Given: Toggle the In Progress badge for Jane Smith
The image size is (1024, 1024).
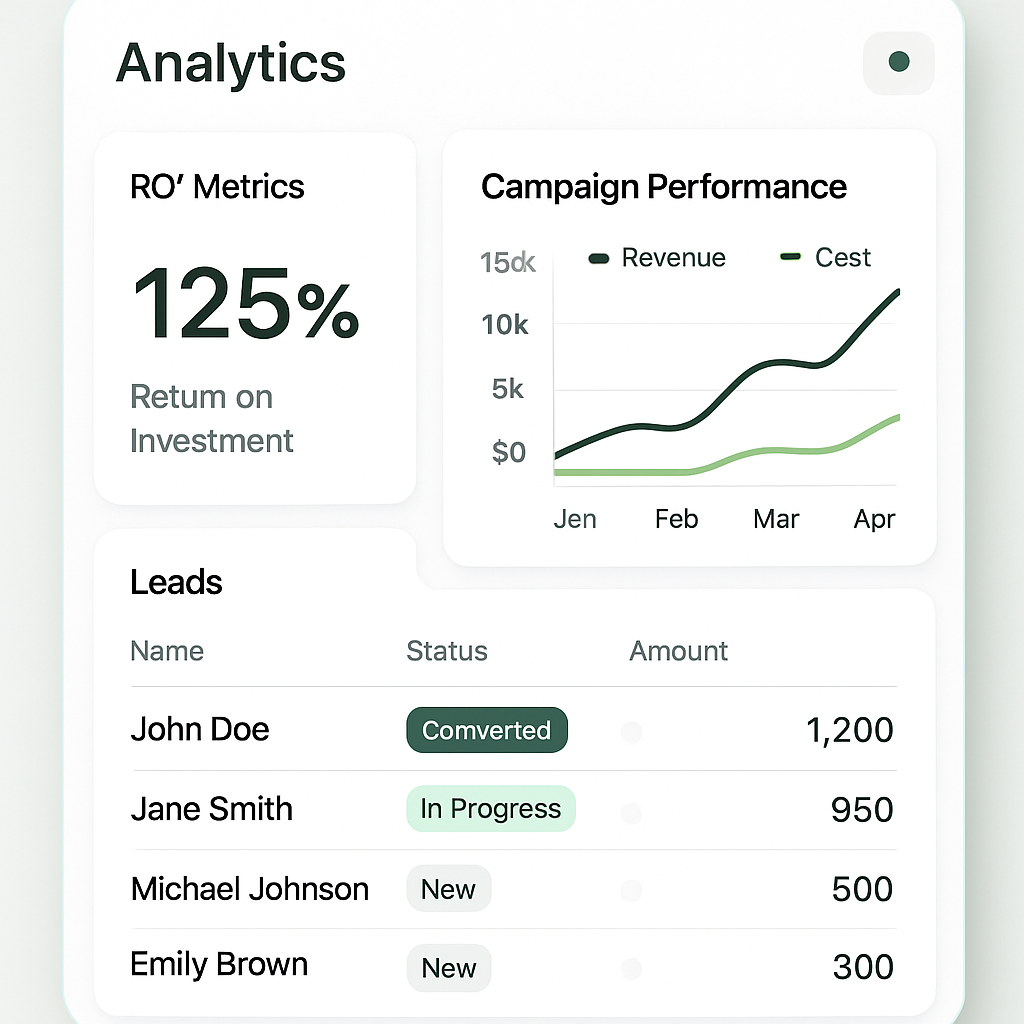Looking at the screenshot, I should point(490,809).
